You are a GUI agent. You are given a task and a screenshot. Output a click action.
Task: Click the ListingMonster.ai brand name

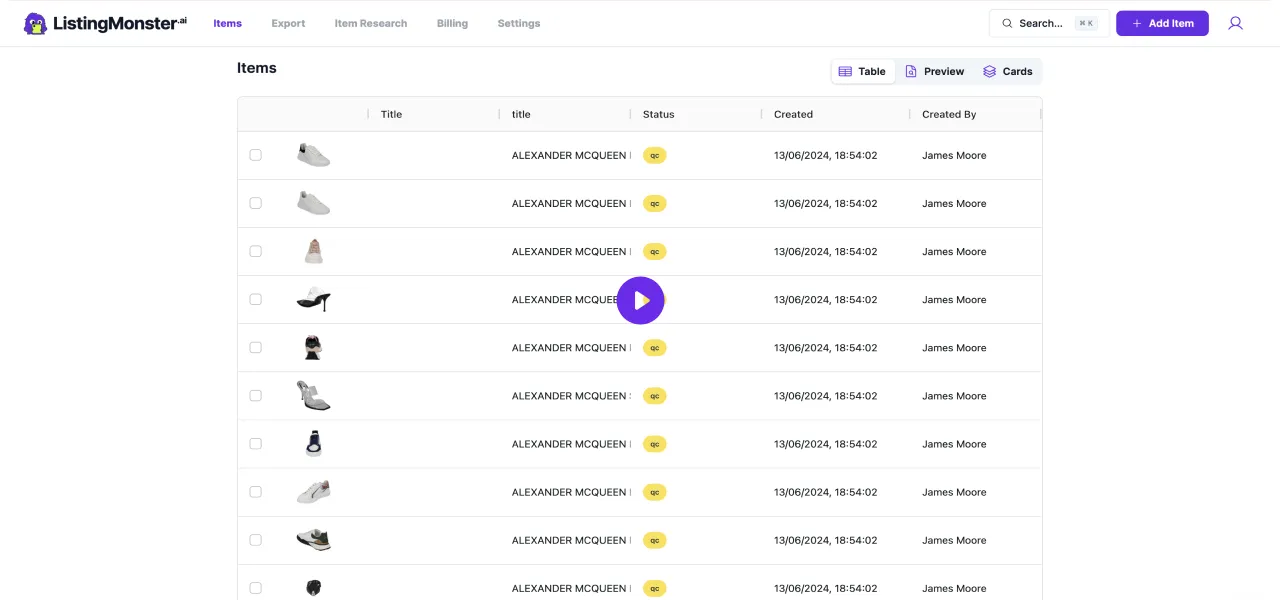pyautogui.click(x=118, y=23)
